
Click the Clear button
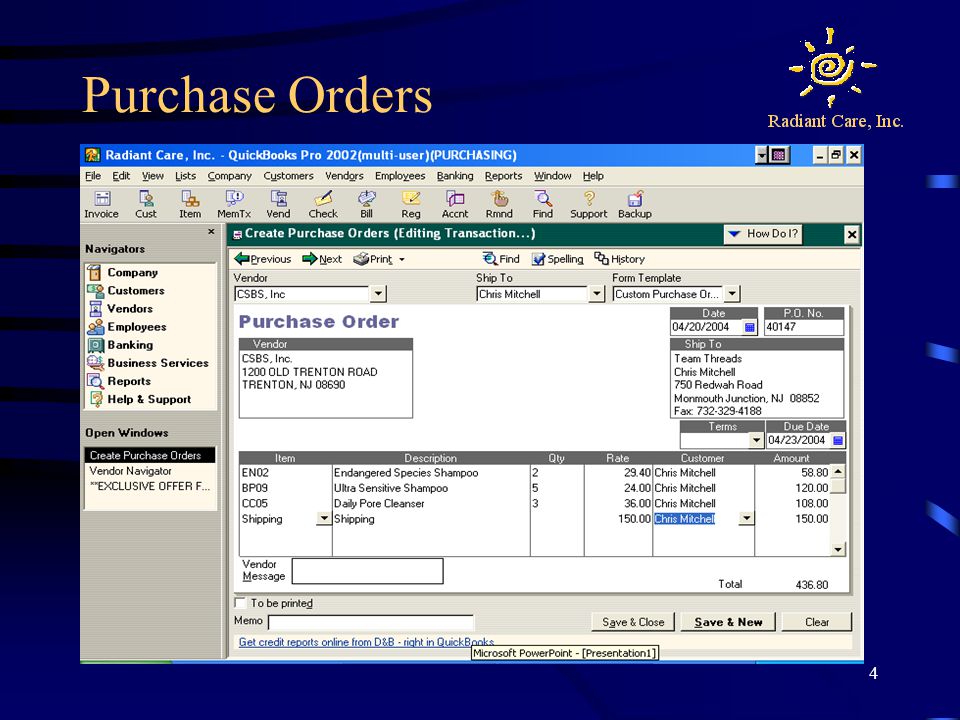click(x=817, y=622)
